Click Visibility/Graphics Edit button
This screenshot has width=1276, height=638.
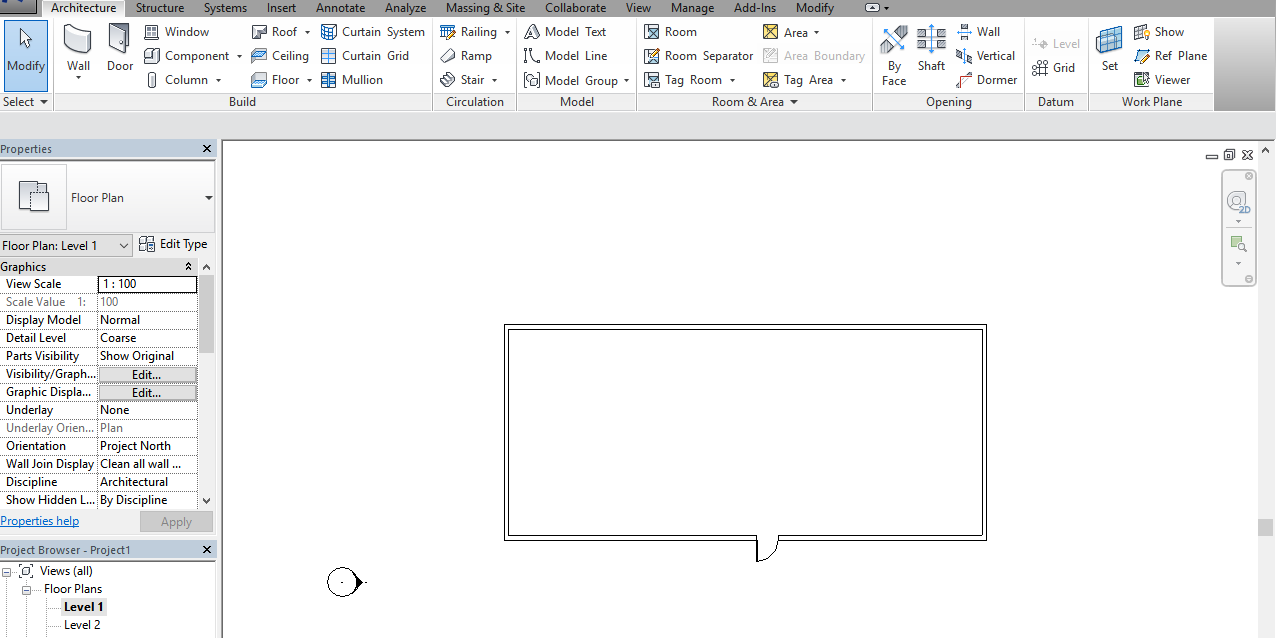(x=147, y=374)
